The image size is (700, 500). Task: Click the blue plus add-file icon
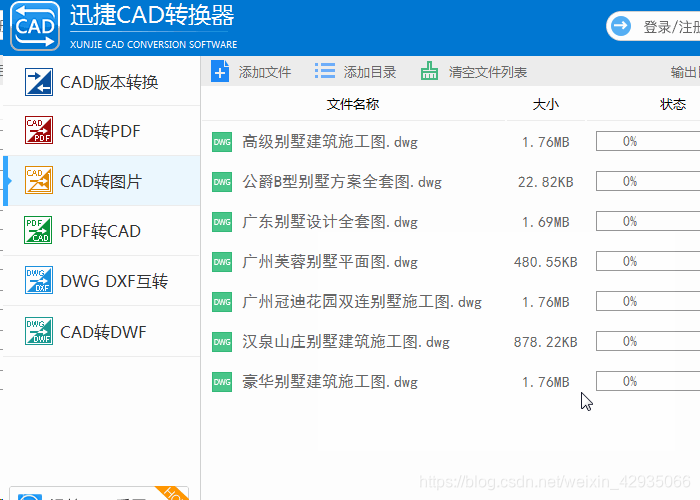coord(220,71)
